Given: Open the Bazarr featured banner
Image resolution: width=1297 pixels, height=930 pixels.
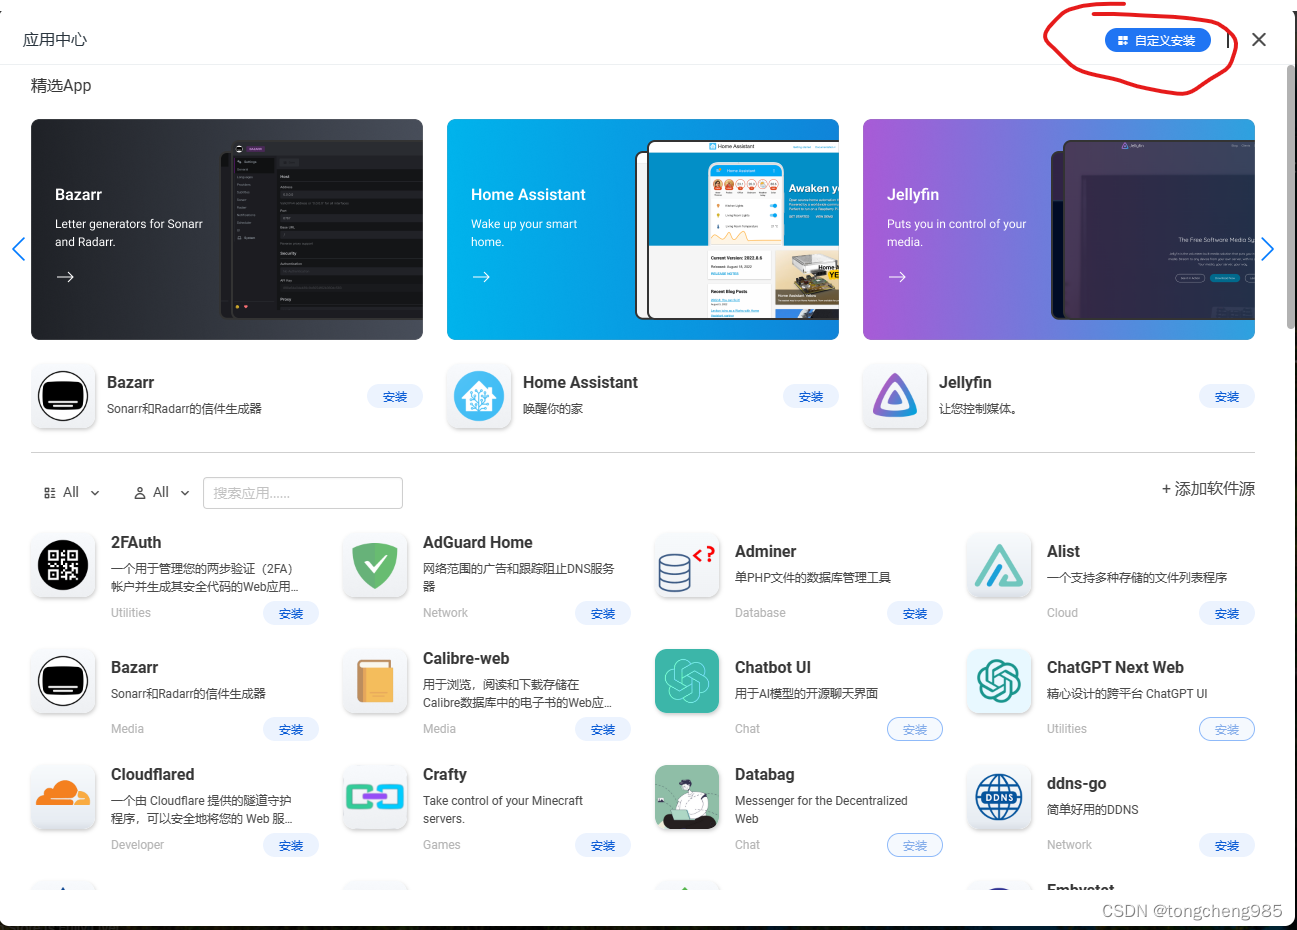Looking at the screenshot, I should [x=227, y=230].
